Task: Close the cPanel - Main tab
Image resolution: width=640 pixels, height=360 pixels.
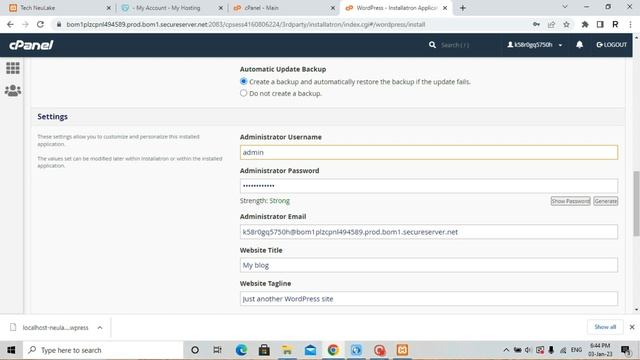Action: (333, 8)
